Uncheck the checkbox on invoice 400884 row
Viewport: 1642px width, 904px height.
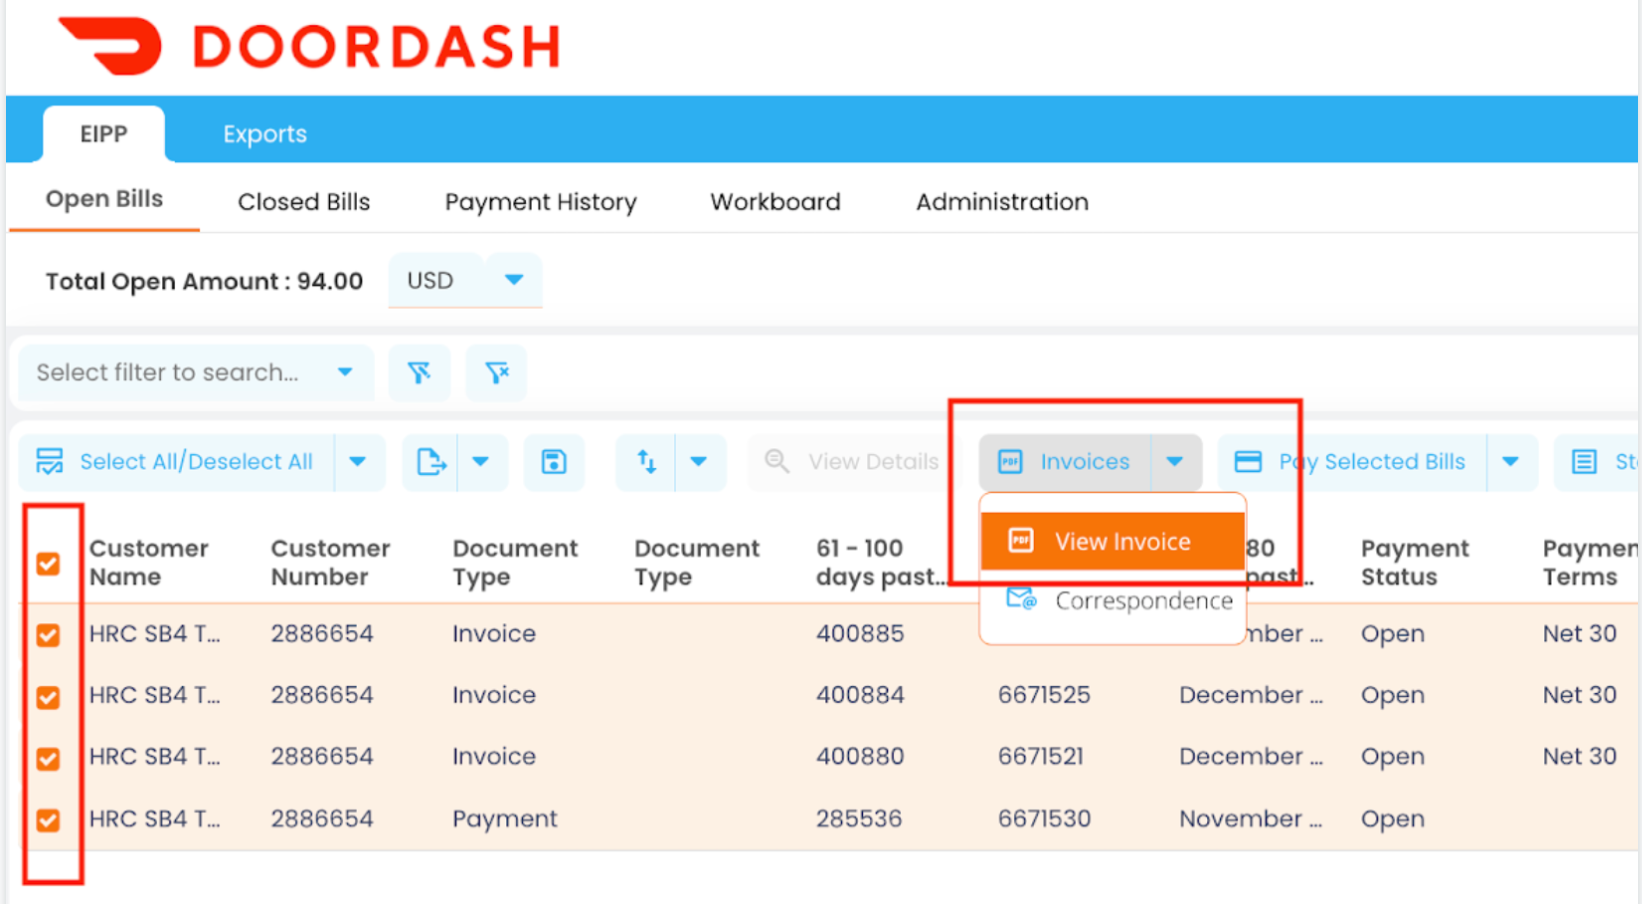point(50,696)
